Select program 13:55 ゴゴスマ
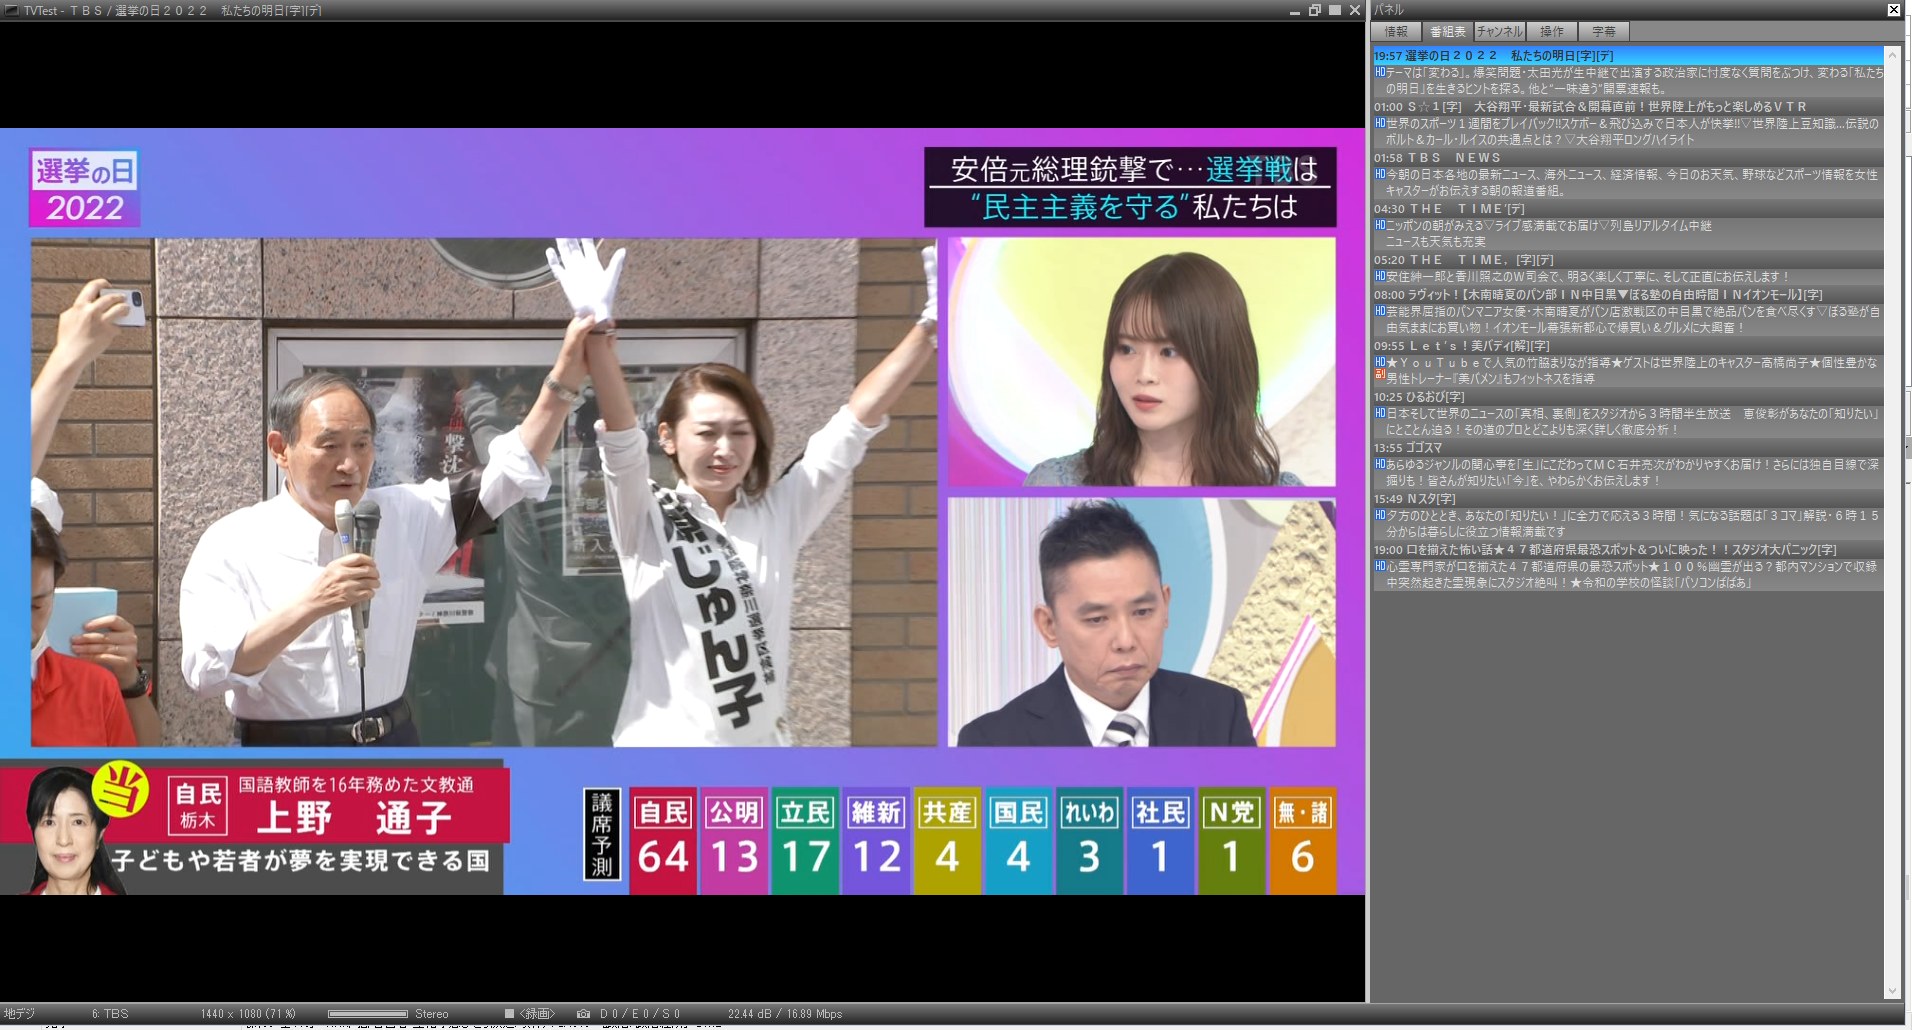Viewport: 1912px width, 1030px height. coord(1628,448)
